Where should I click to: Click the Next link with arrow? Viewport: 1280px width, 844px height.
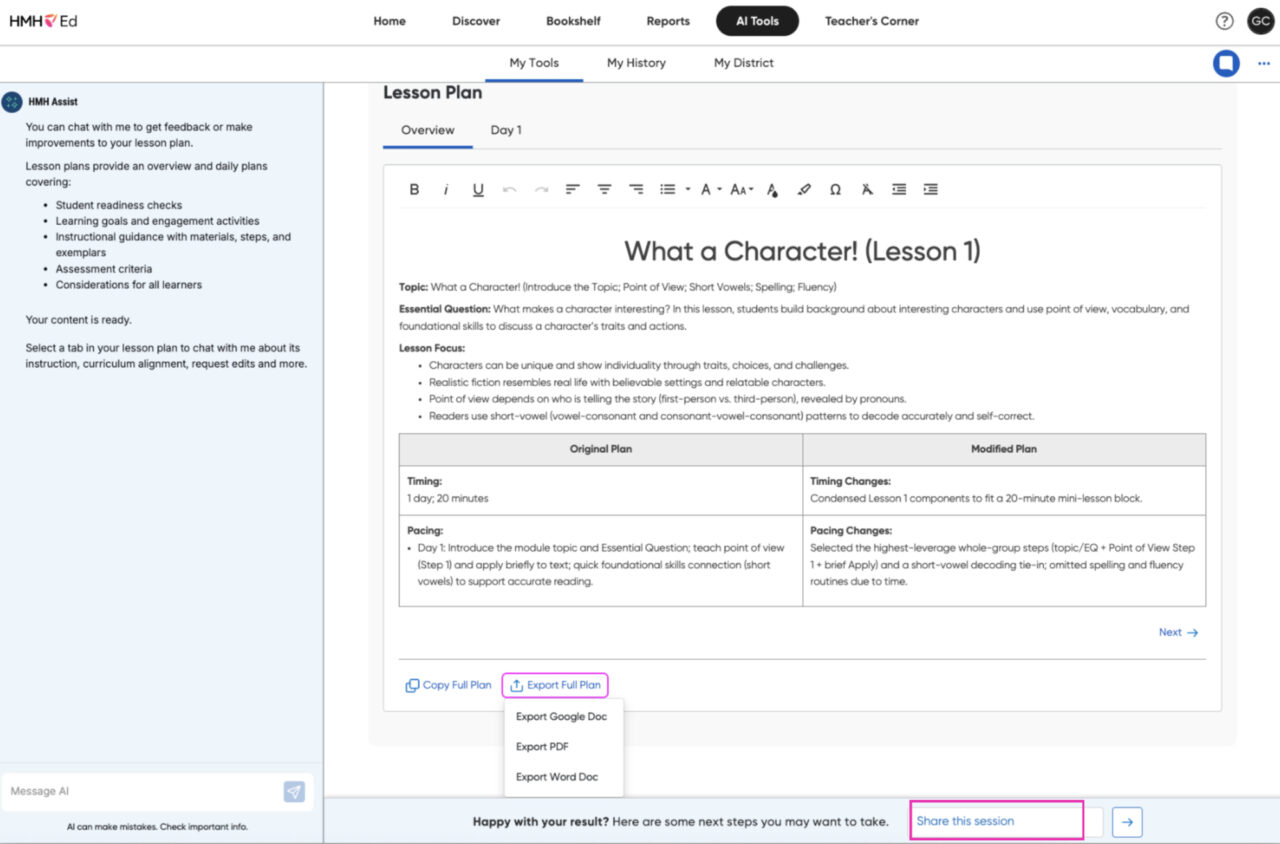tap(1178, 633)
